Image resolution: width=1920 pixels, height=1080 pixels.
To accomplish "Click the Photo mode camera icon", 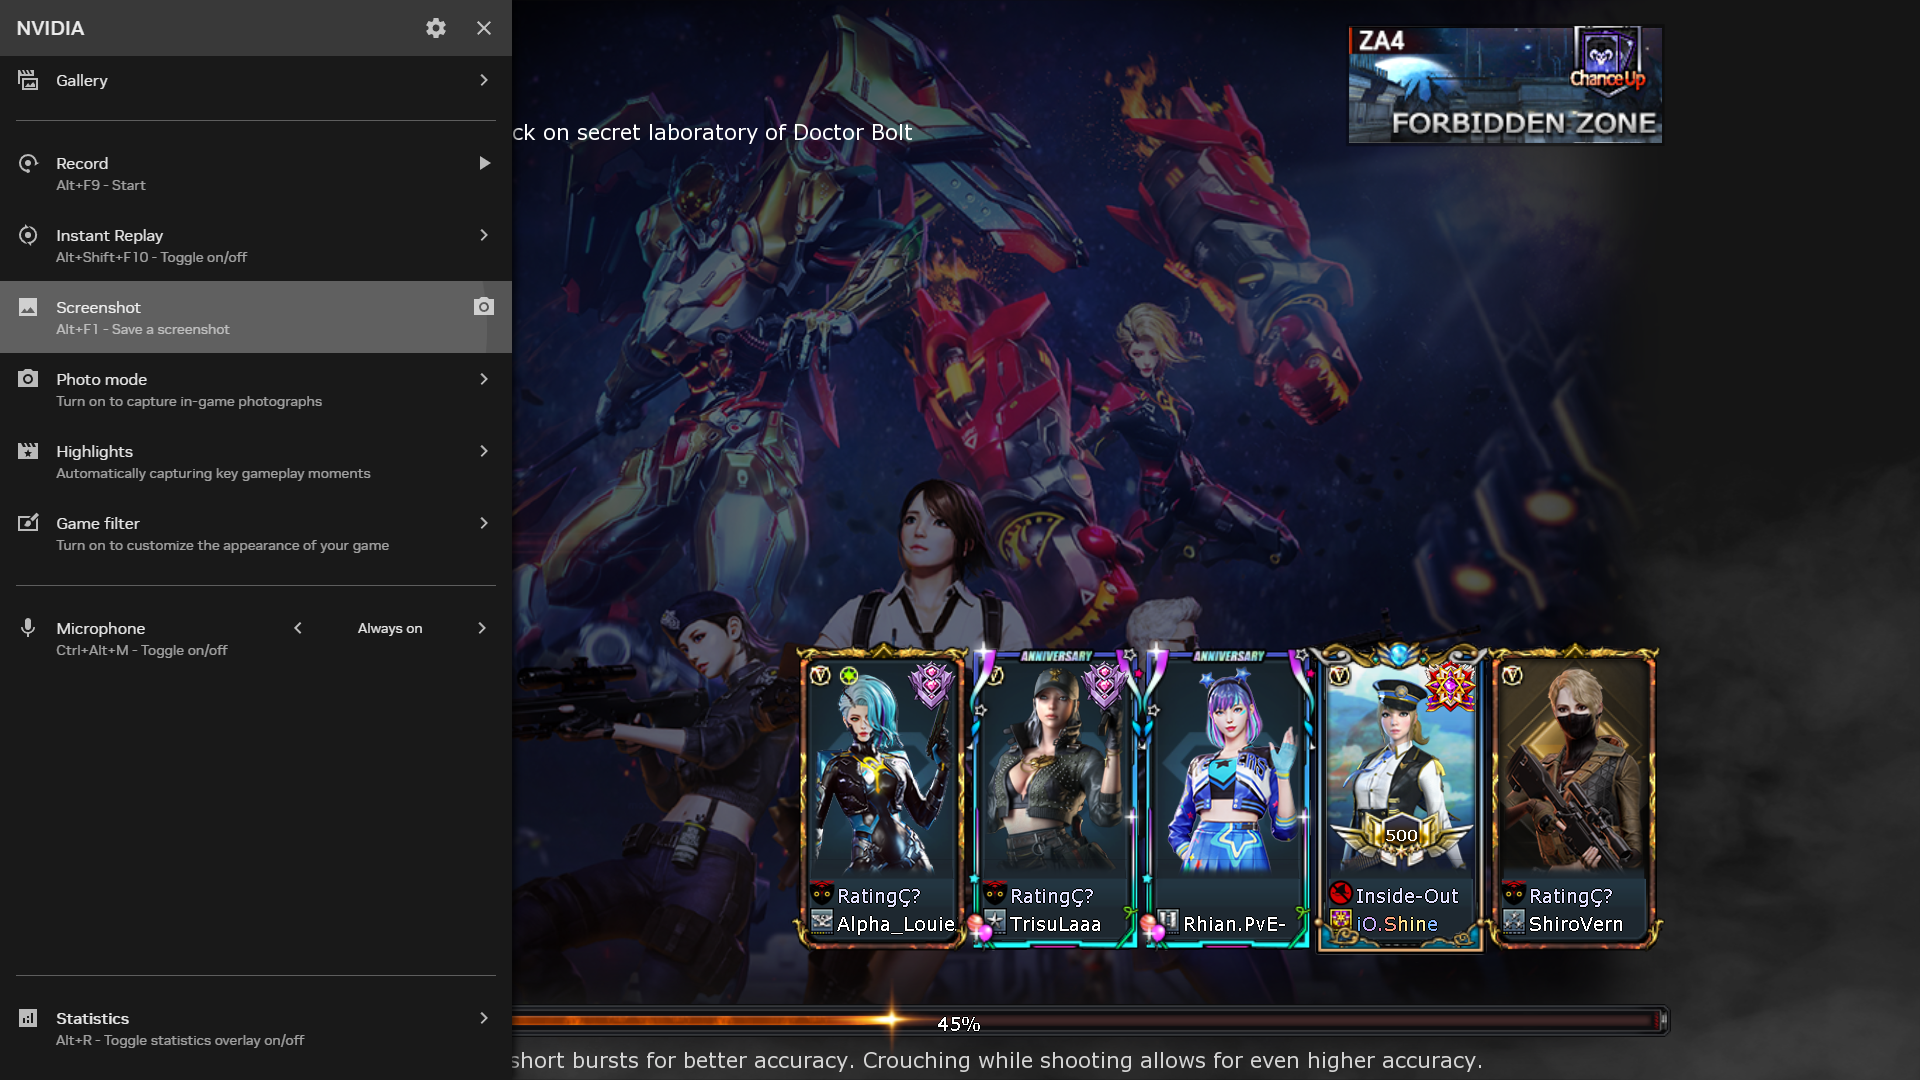I will tap(28, 379).
